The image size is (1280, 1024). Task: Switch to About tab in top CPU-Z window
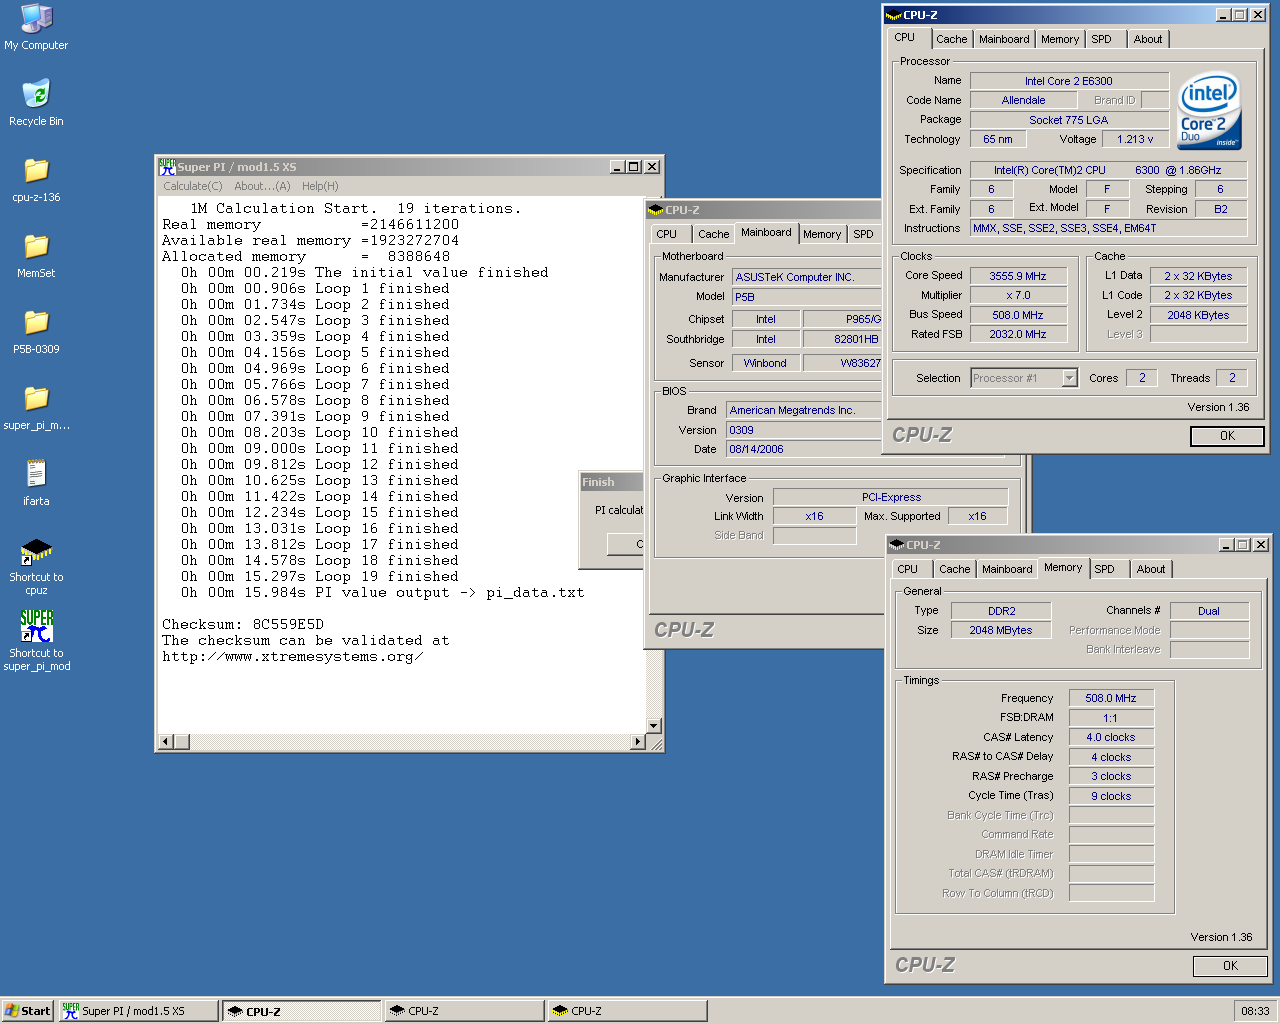[x=1148, y=39]
